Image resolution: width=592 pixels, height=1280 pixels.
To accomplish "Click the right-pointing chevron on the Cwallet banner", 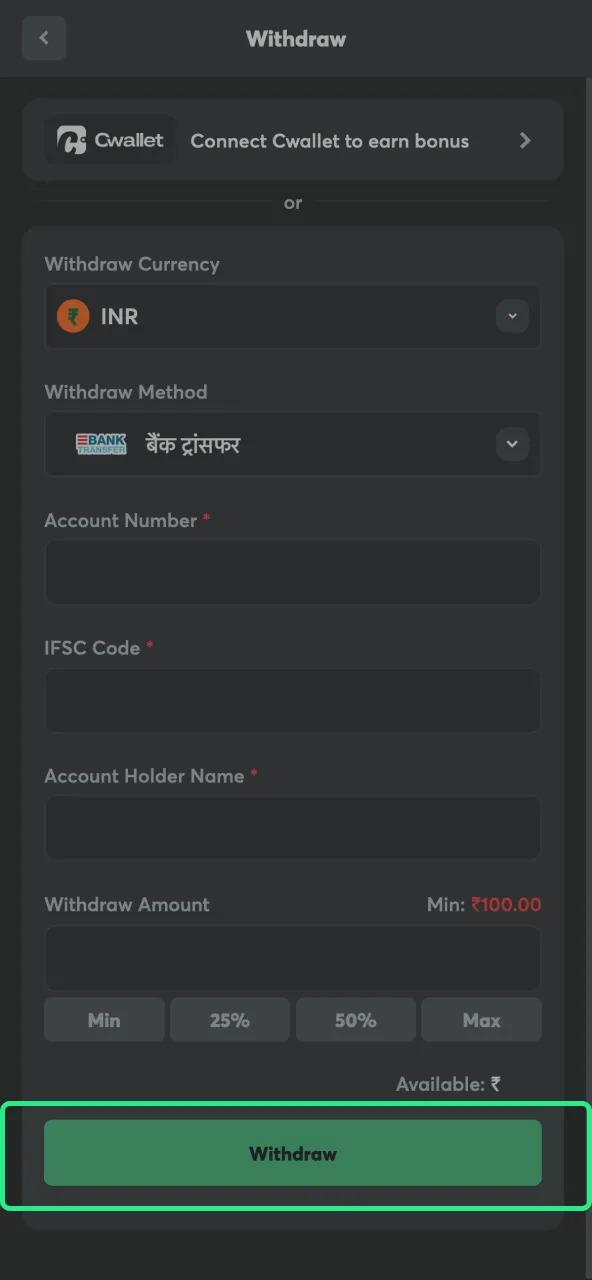I will pos(525,140).
